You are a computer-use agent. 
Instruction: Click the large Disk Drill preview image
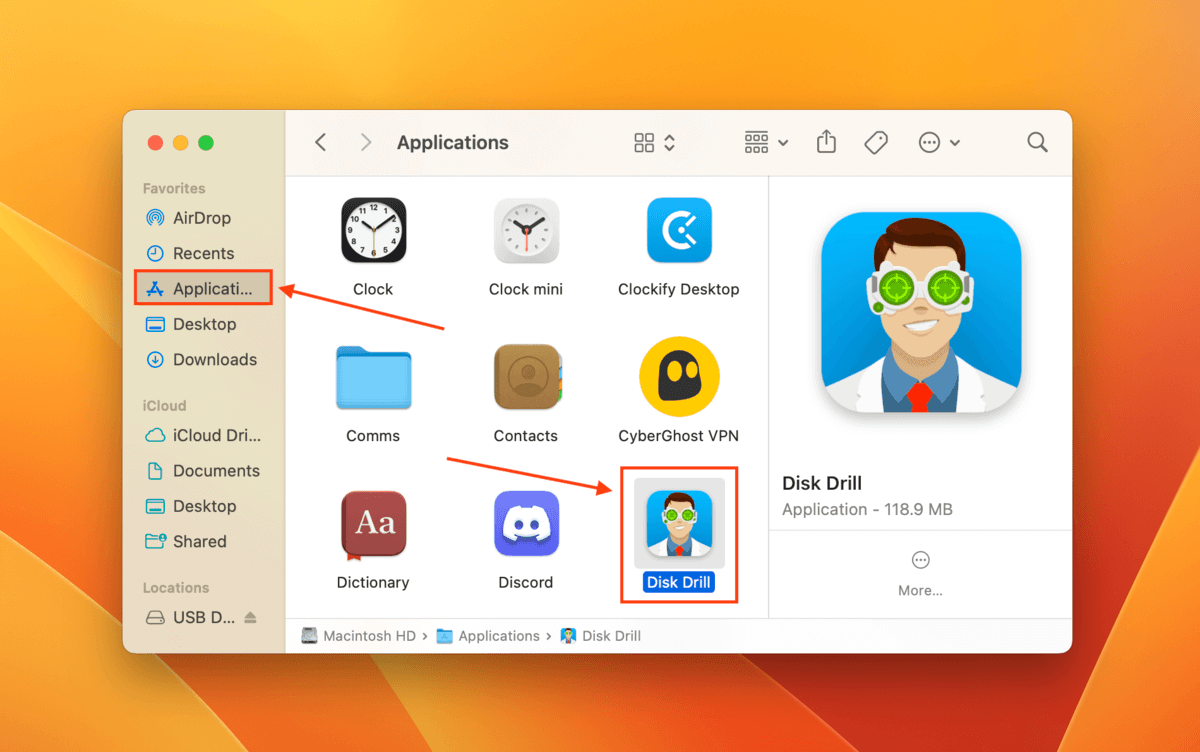pyautogui.click(x=921, y=314)
